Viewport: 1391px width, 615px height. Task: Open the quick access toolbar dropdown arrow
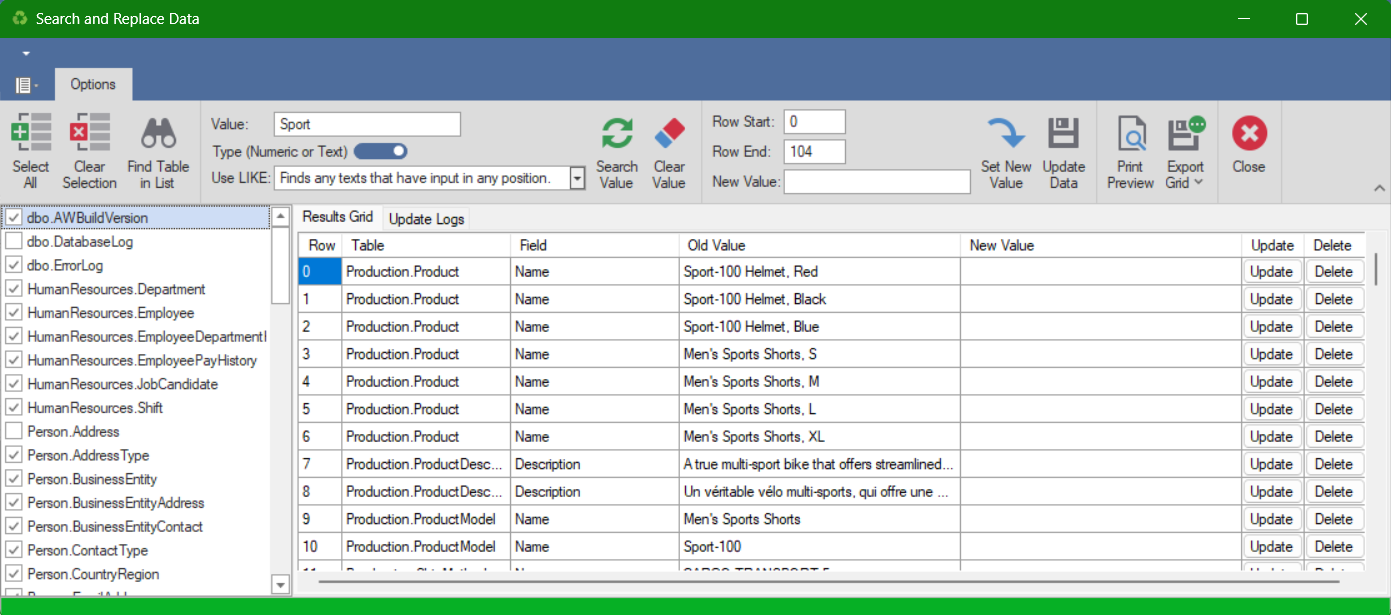26,53
